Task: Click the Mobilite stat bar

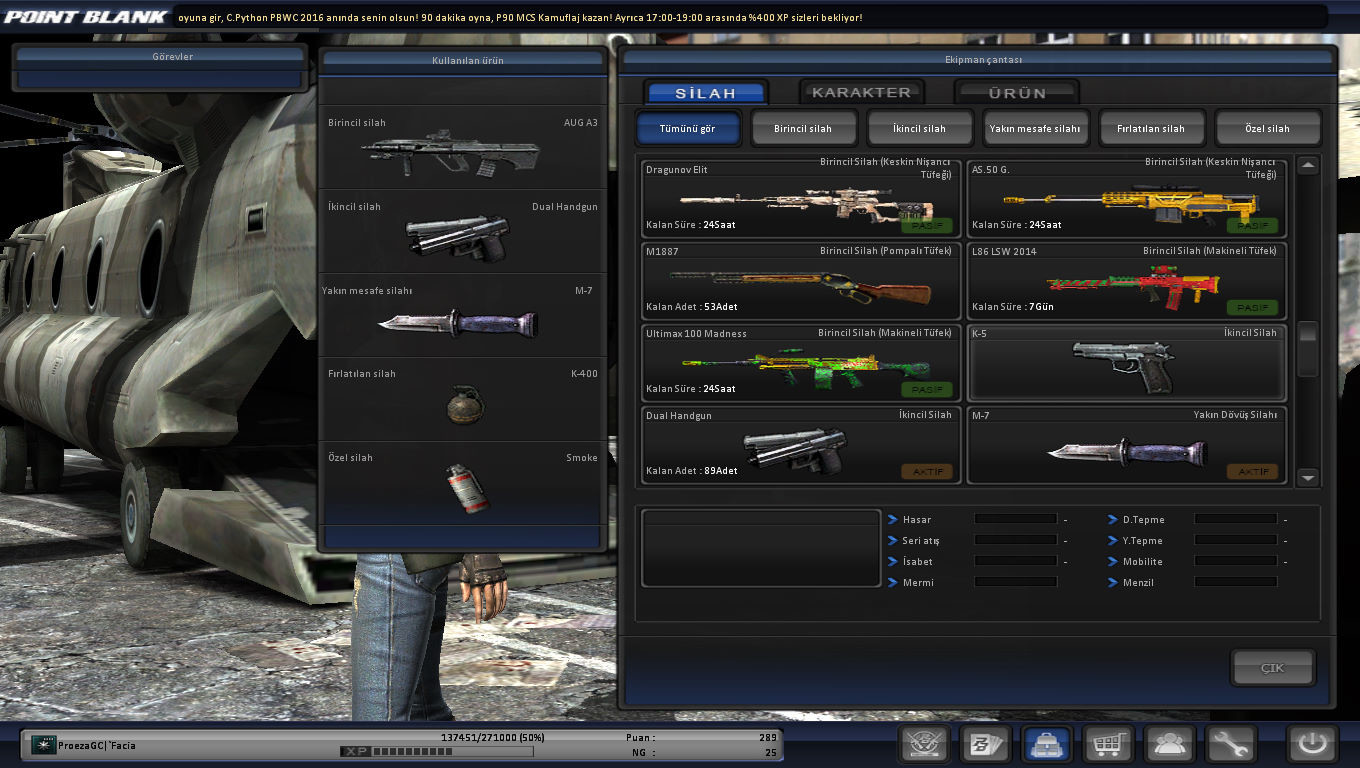Action: pyautogui.click(x=1236, y=562)
